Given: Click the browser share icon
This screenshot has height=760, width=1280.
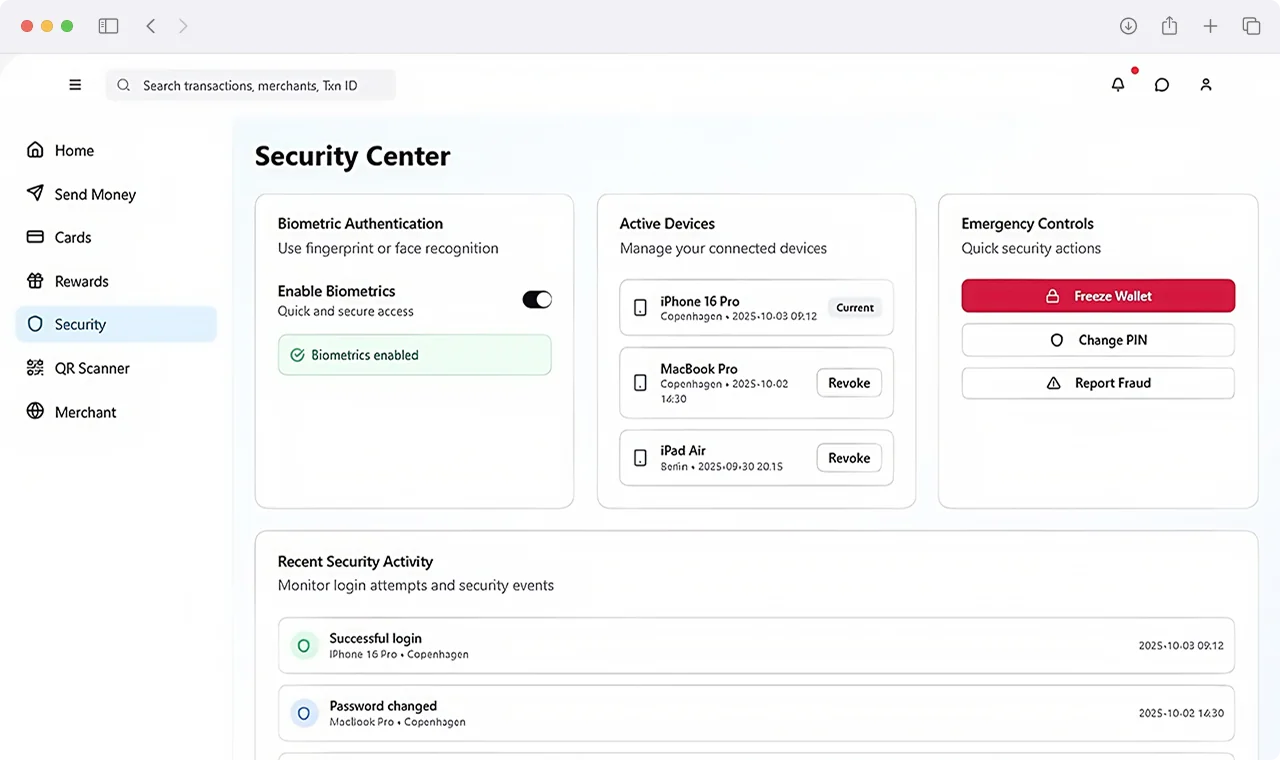Looking at the screenshot, I should click(x=1169, y=26).
